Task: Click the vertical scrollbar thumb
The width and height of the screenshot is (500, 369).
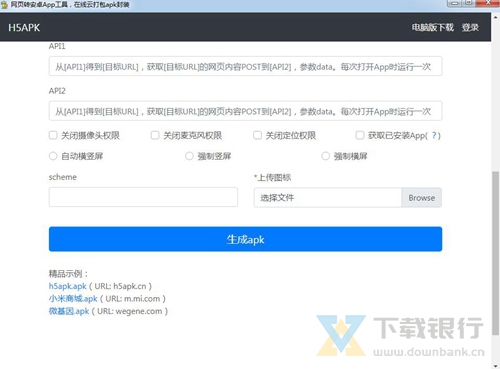Action: (496, 253)
